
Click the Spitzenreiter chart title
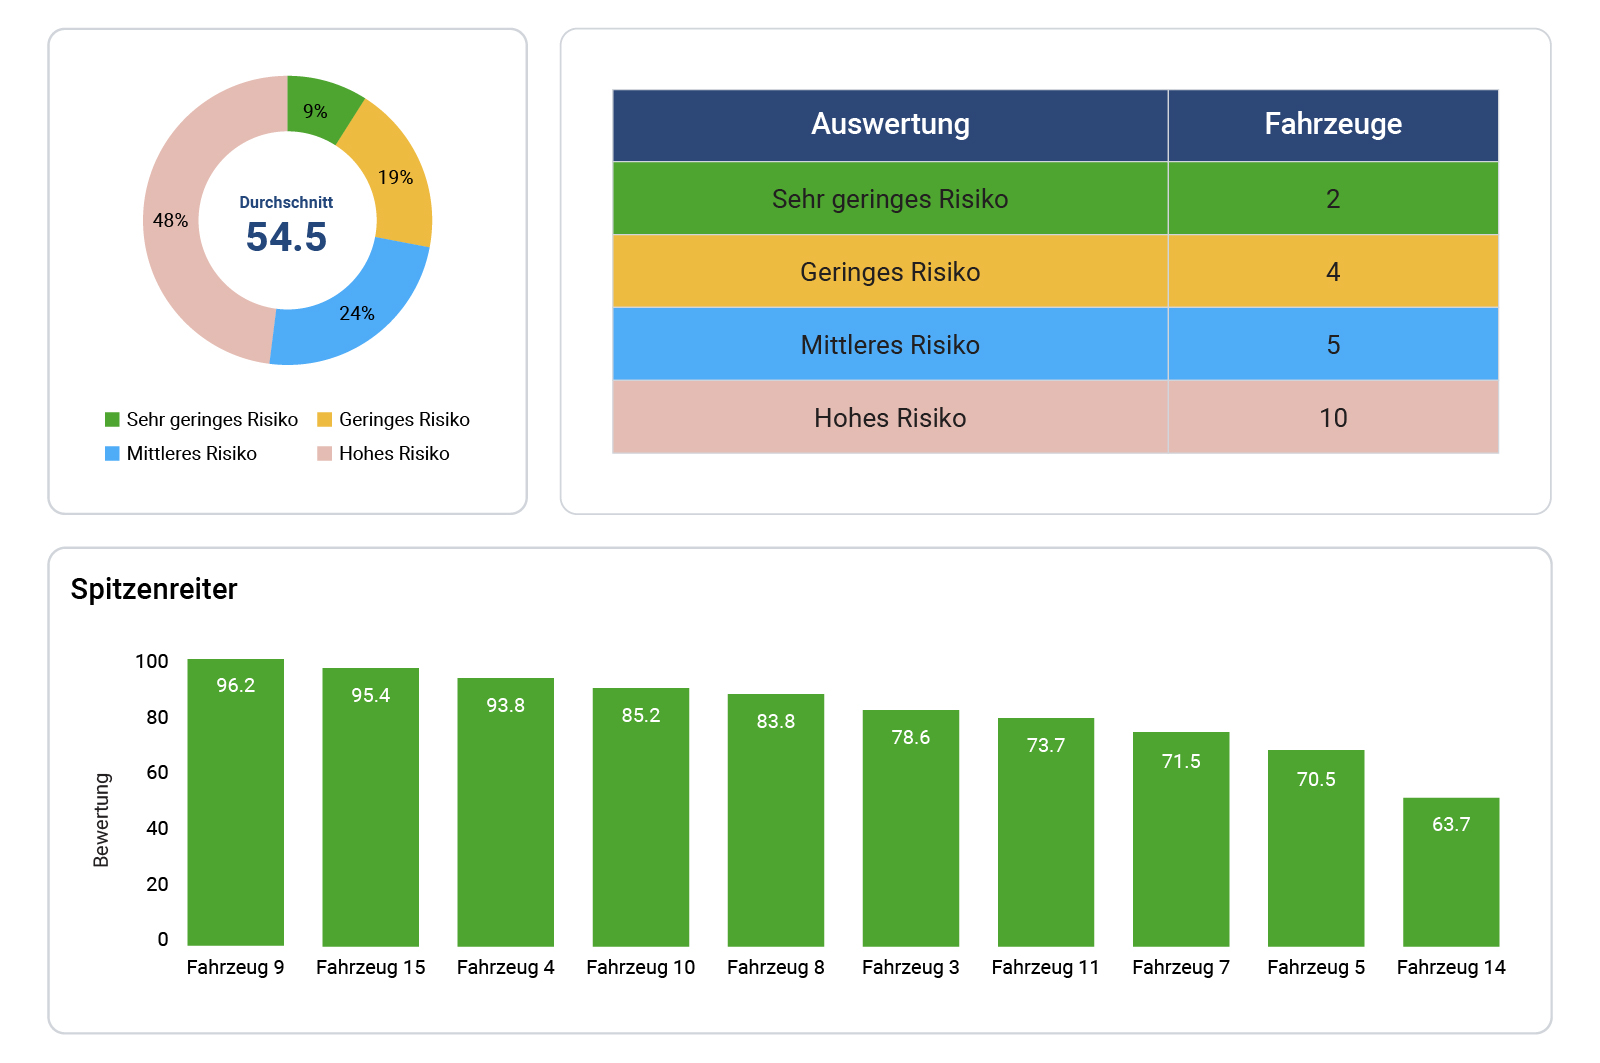coord(154,590)
